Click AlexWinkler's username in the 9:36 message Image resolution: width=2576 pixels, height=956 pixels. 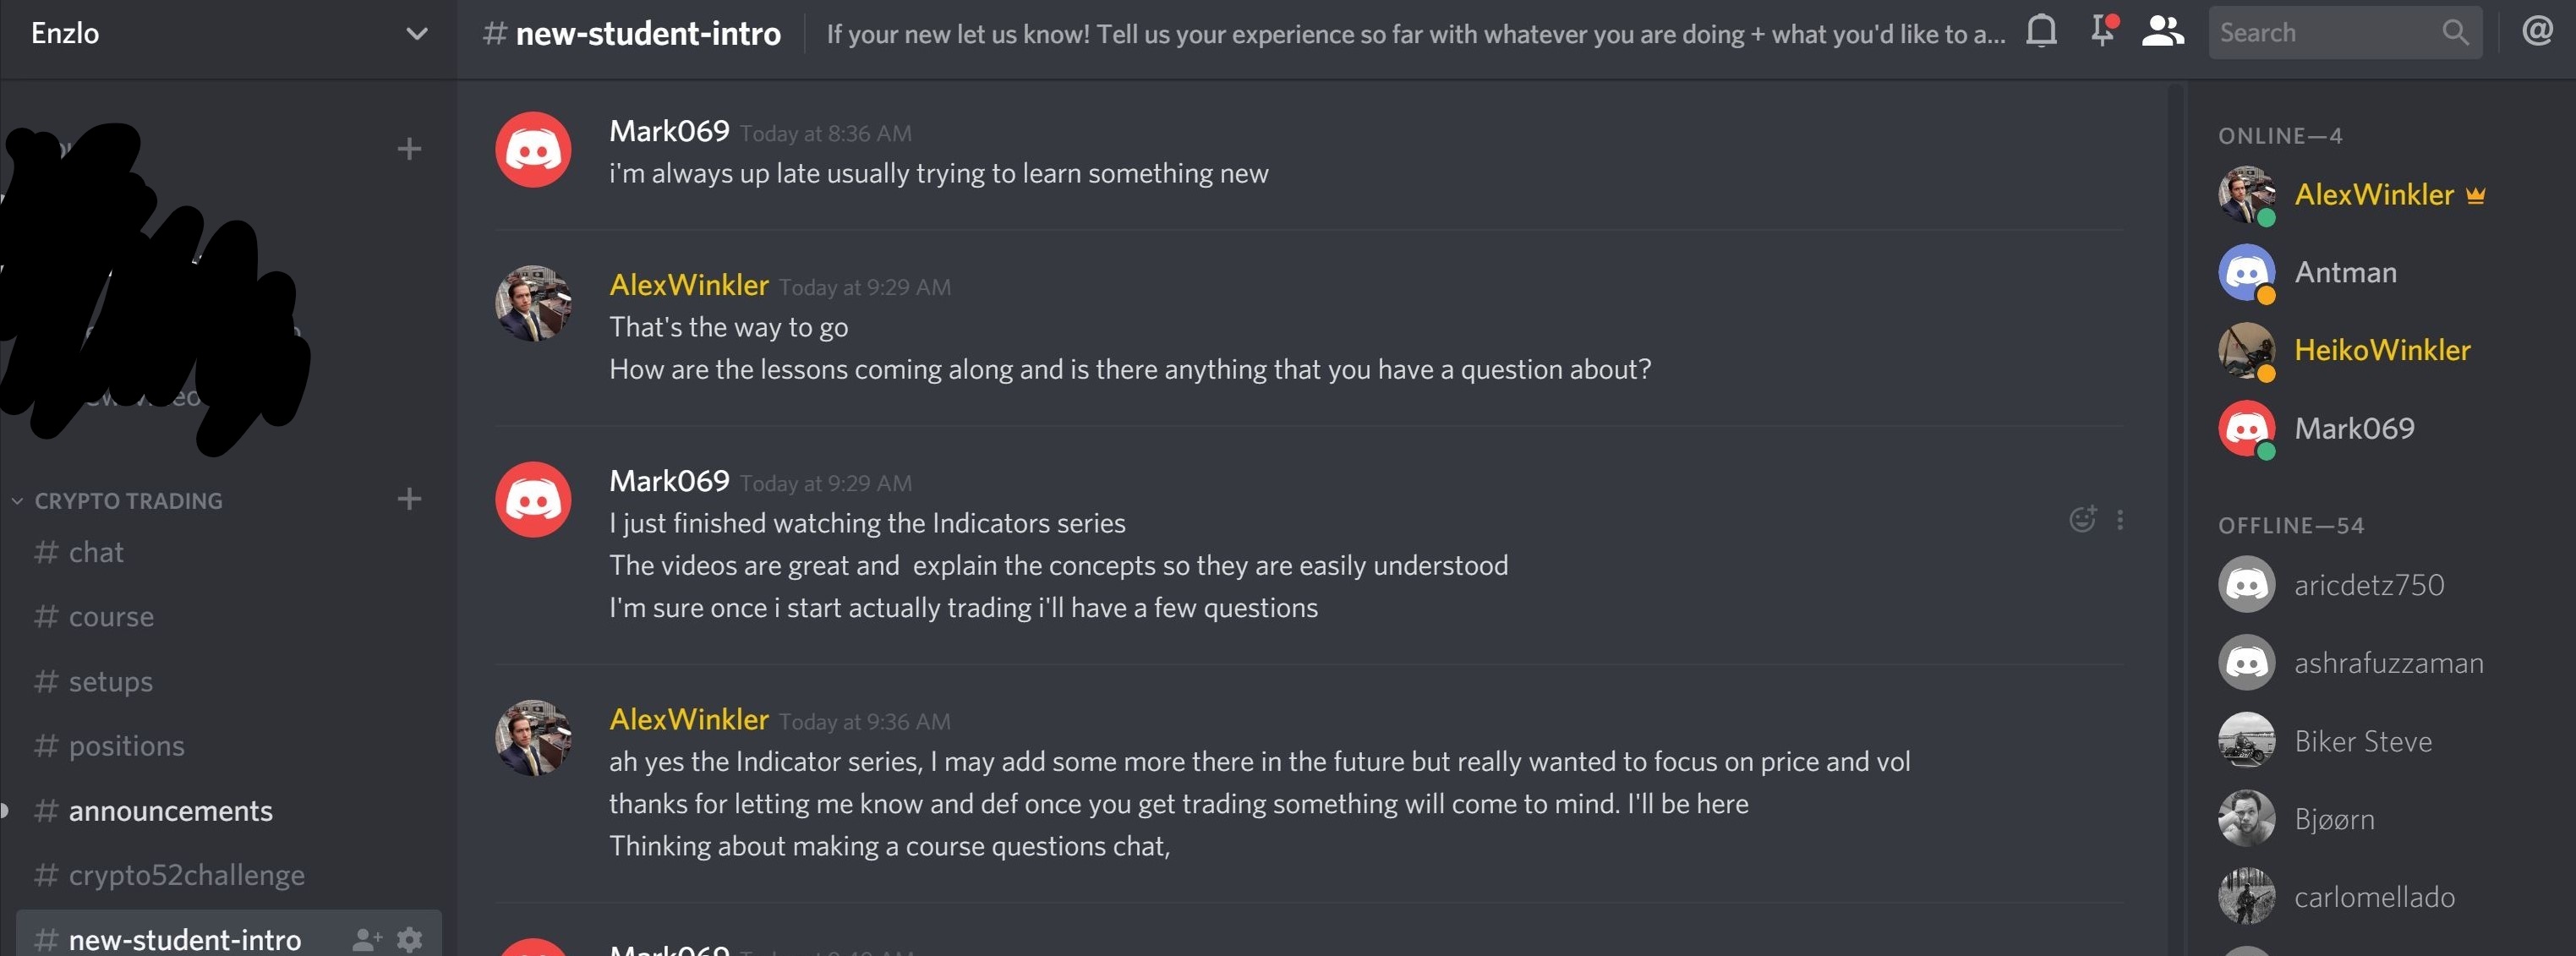click(x=689, y=720)
